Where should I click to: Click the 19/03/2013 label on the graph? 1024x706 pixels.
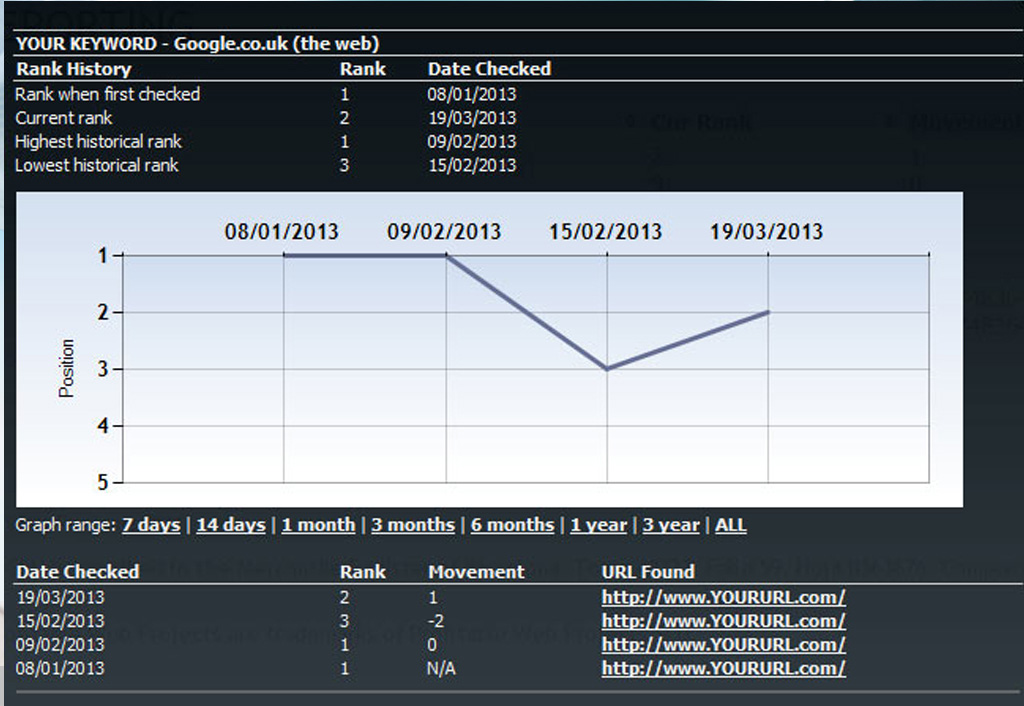click(767, 231)
